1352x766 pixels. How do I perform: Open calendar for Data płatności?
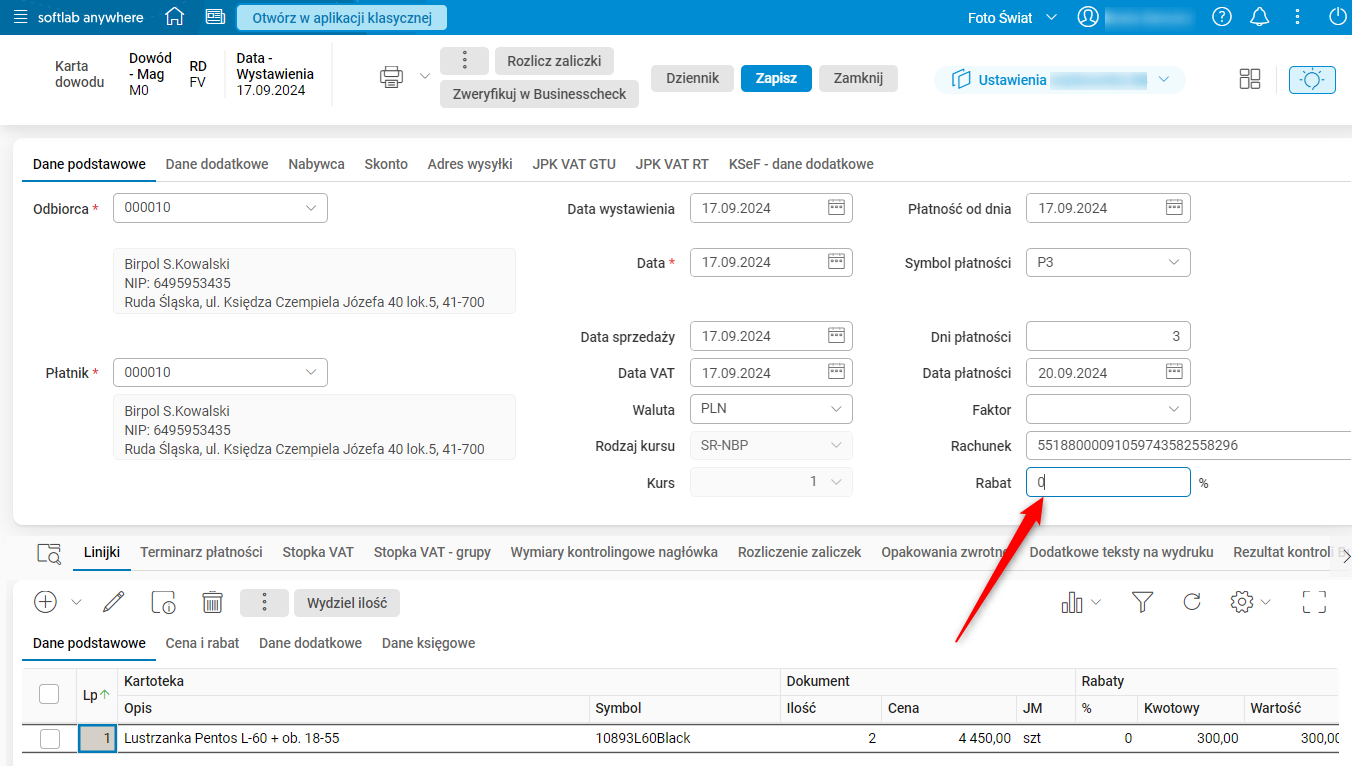tap(1175, 372)
